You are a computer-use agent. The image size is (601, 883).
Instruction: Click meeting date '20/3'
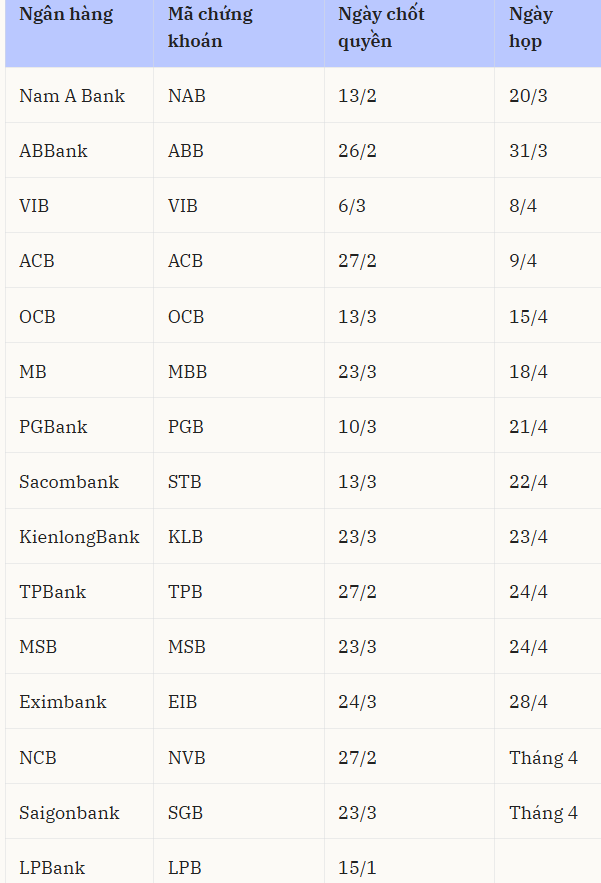(x=528, y=96)
